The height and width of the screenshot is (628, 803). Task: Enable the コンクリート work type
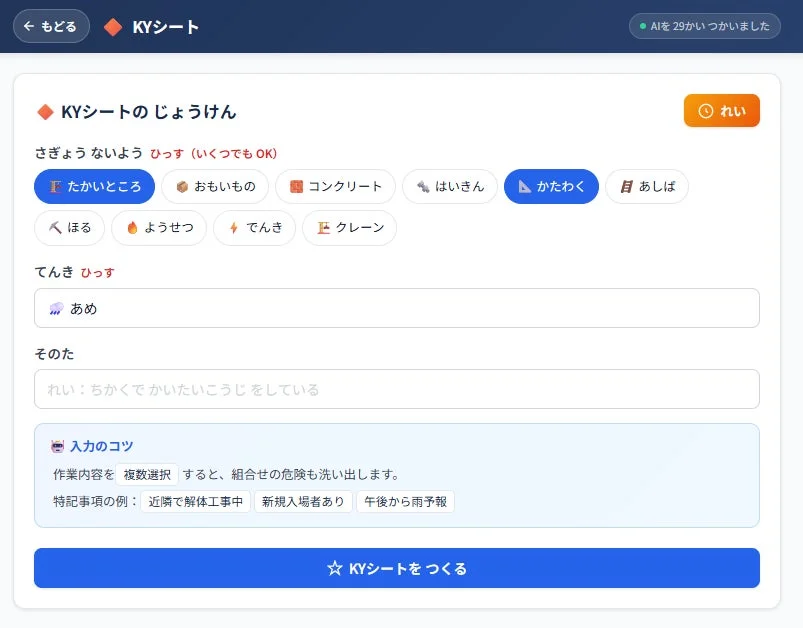point(338,186)
